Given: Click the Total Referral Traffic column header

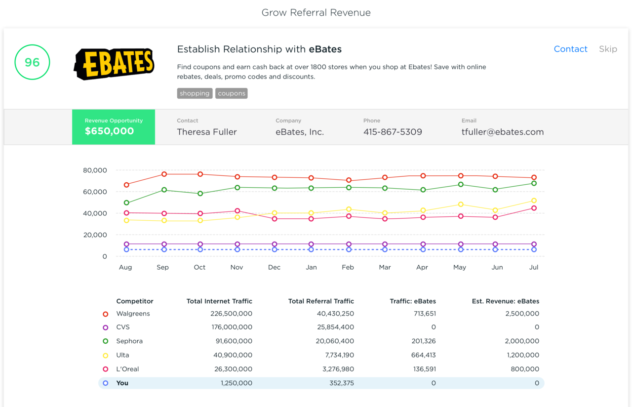Looking at the screenshot, I should point(321,301).
